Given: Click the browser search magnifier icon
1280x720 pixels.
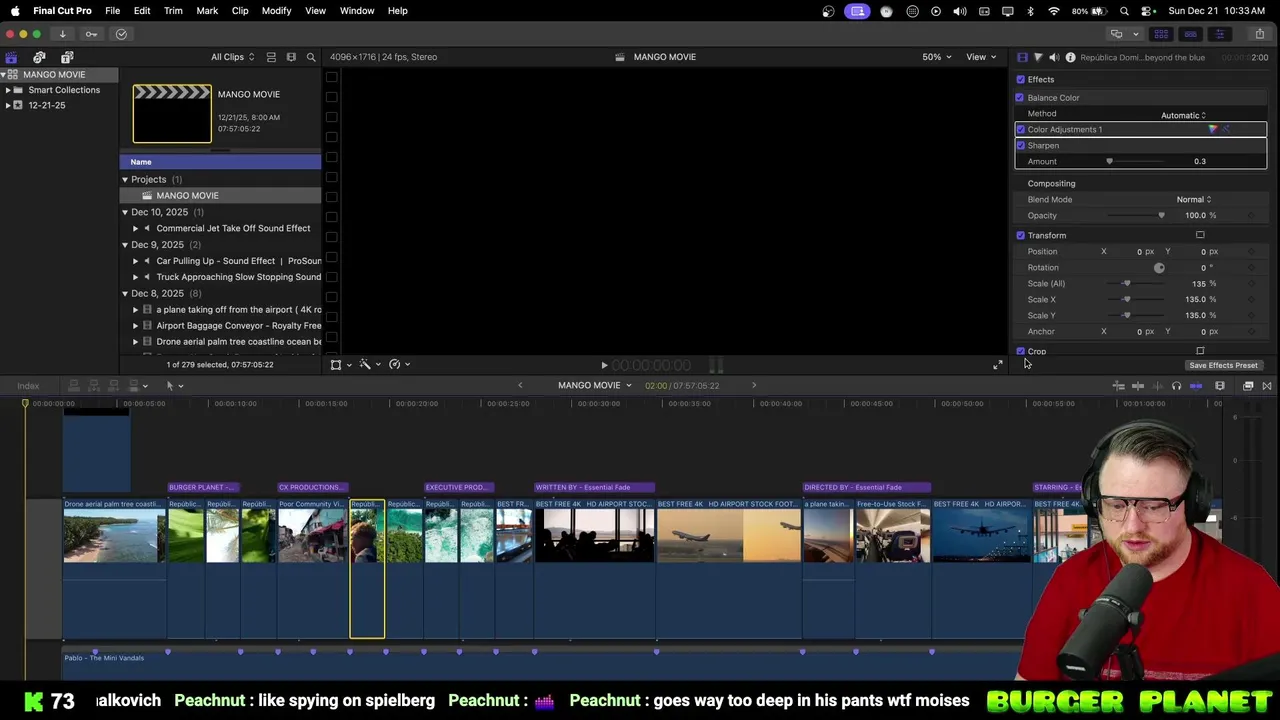Looking at the screenshot, I should [311, 57].
